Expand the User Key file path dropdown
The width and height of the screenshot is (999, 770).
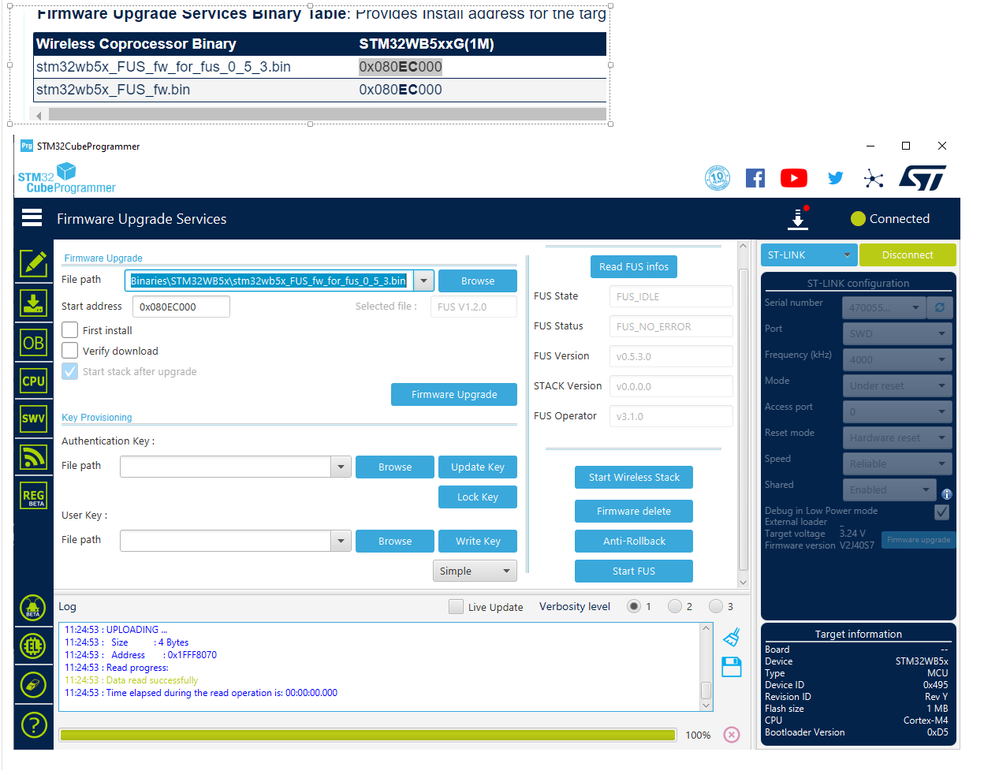(341, 541)
